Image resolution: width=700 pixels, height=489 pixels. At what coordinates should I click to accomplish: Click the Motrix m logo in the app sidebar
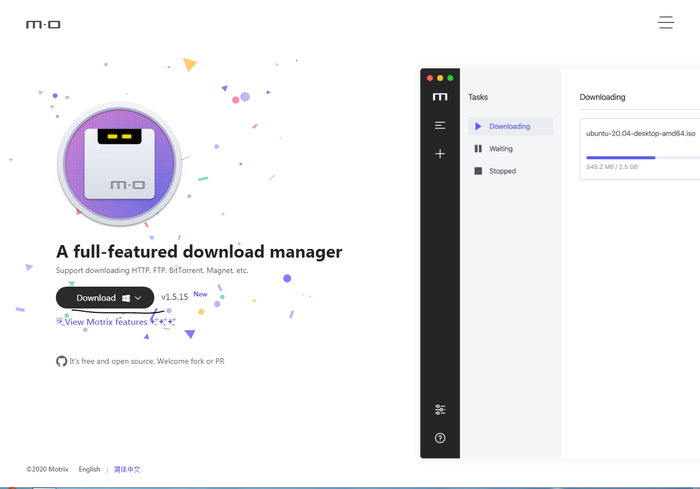pyautogui.click(x=440, y=97)
